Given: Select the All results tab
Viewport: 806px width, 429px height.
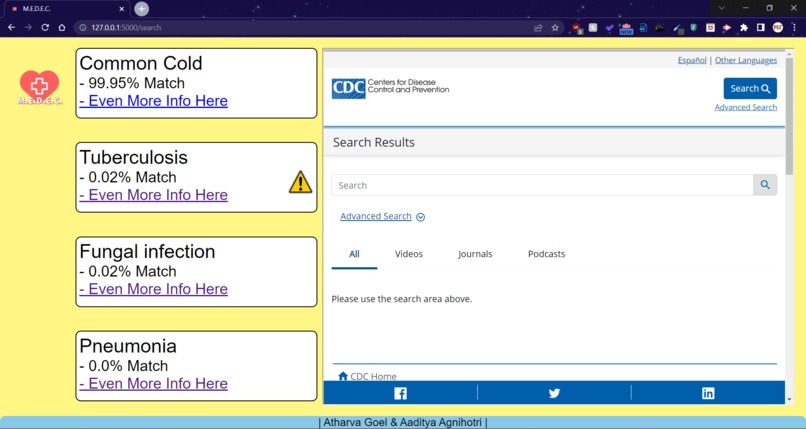Looking at the screenshot, I should point(354,254).
